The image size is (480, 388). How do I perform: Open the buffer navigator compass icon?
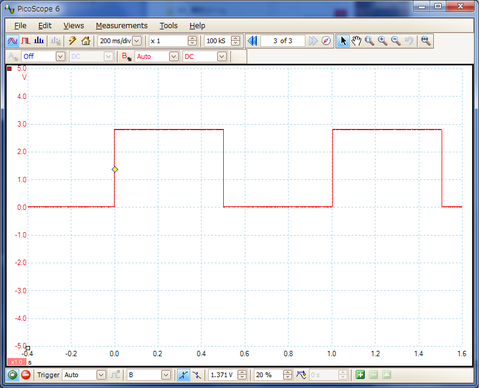326,41
